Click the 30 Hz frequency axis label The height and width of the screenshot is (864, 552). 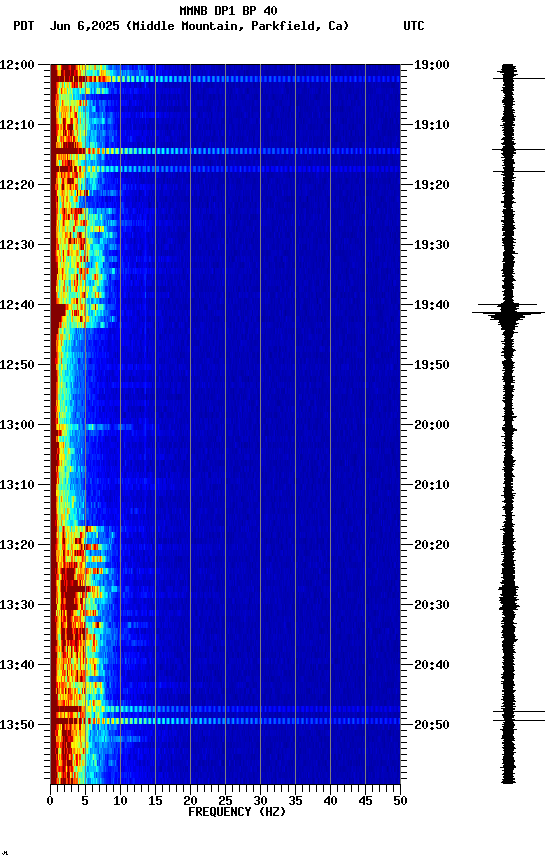pyautogui.click(x=260, y=801)
